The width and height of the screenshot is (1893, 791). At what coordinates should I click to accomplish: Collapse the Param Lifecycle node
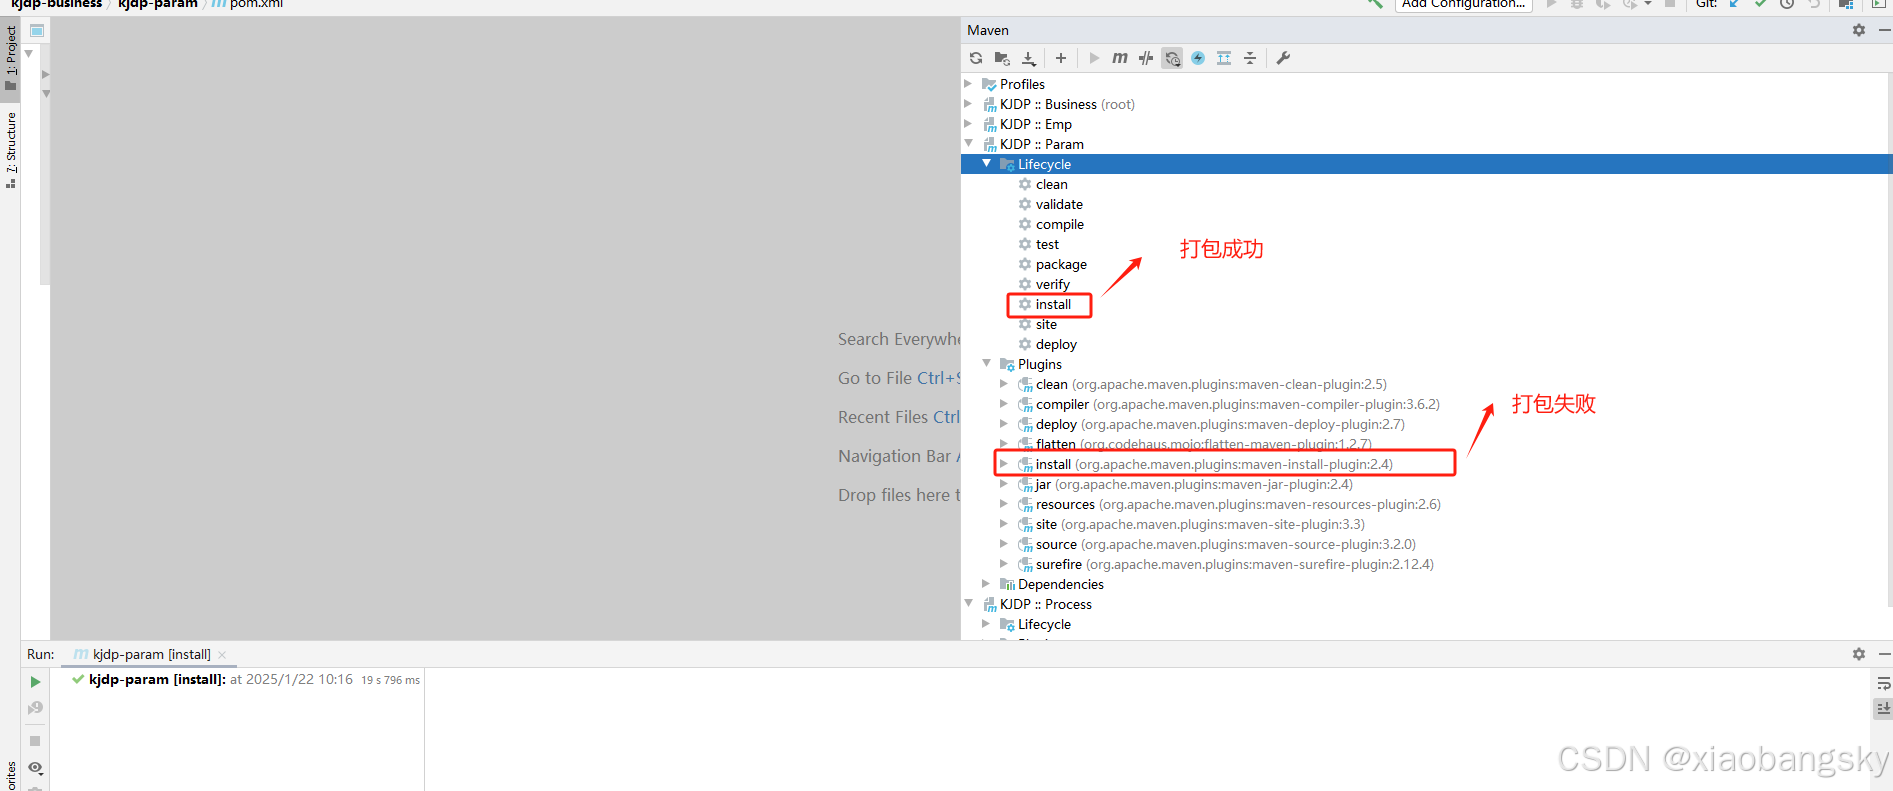click(x=986, y=164)
